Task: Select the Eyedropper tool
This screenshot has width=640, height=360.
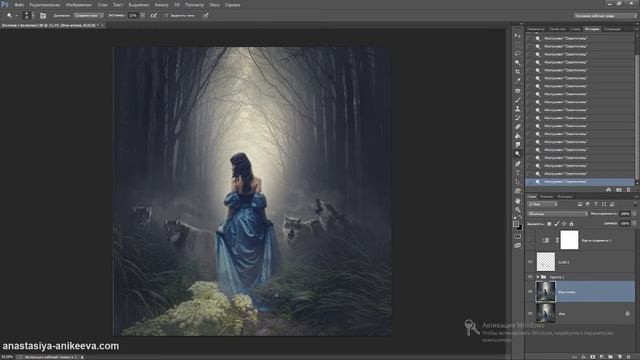Action: pyautogui.click(x=518, y=80)
